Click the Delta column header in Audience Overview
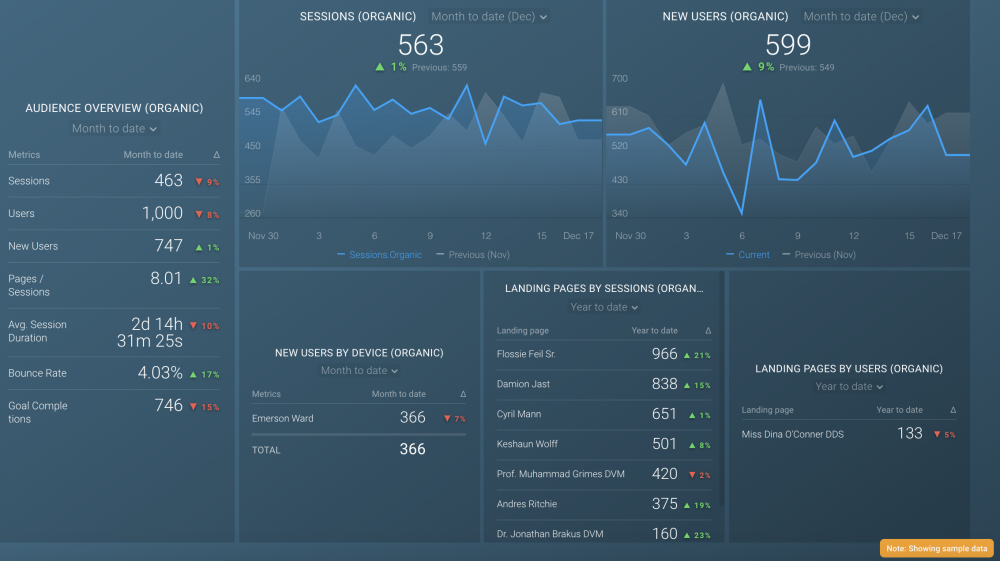This screenshot has width=1000, height=561. (217, 155)
